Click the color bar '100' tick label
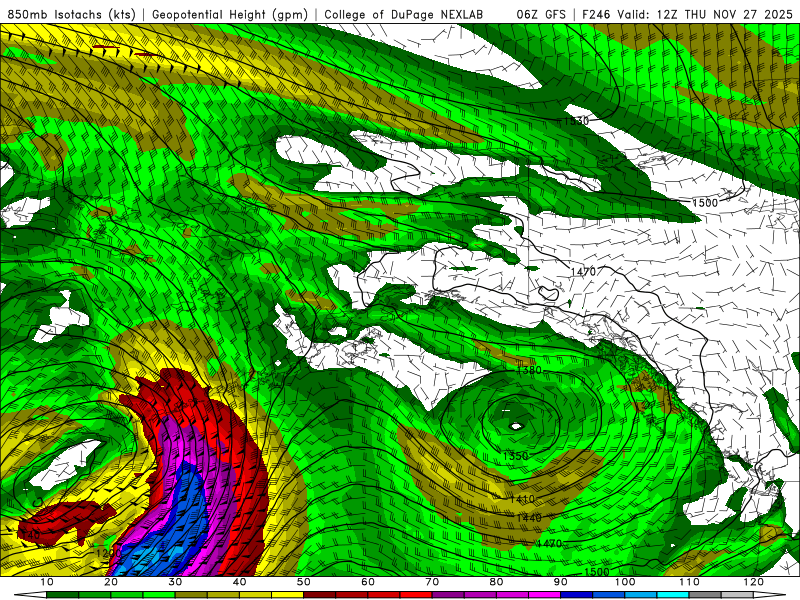Screen dimensions: 800x600 [x=624, y=582]
